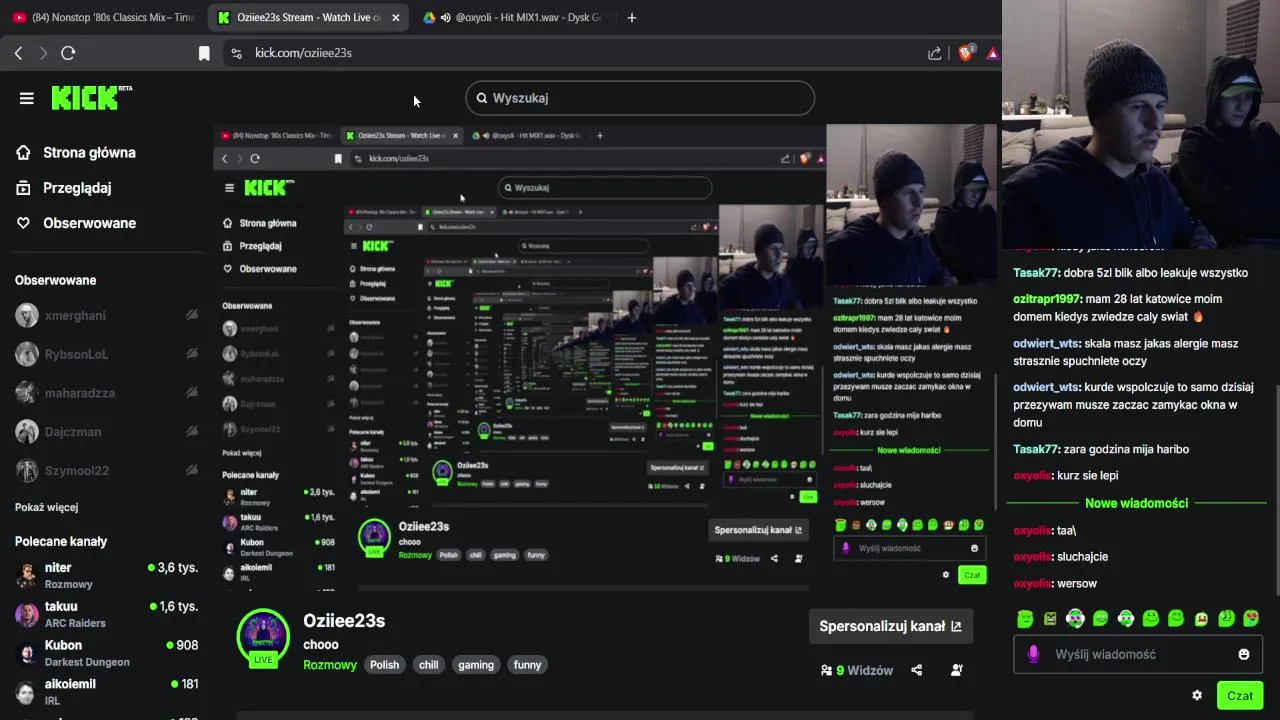Click the Polish tag
This screenshot has height=720, width=1280.
384,665
